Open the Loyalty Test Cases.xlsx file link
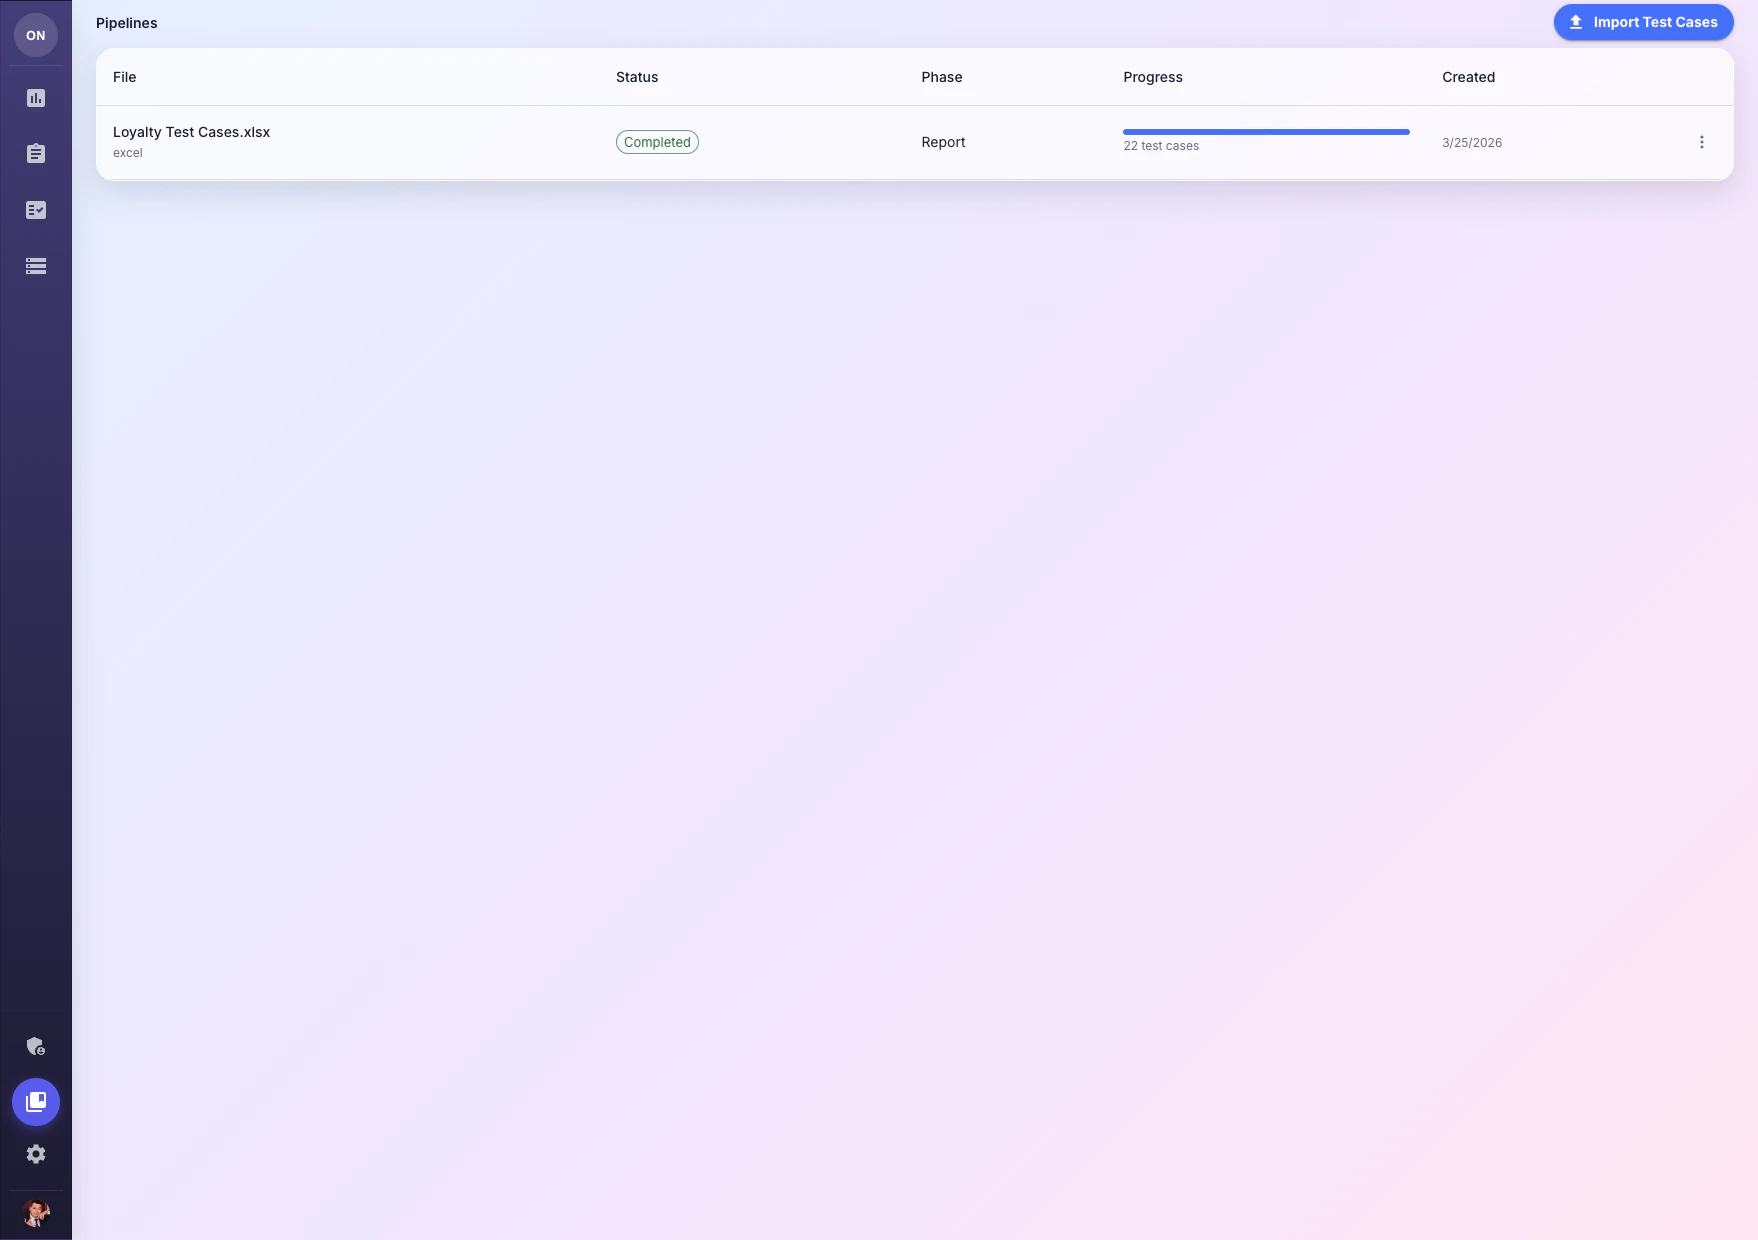Image resolution: width=1758 pixels, height=1240 pixels. (x=191, y=131)
